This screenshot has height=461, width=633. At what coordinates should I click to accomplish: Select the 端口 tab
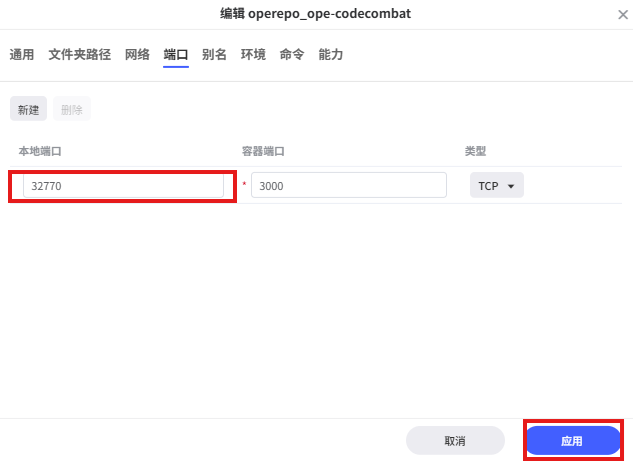tap(176, 55)
